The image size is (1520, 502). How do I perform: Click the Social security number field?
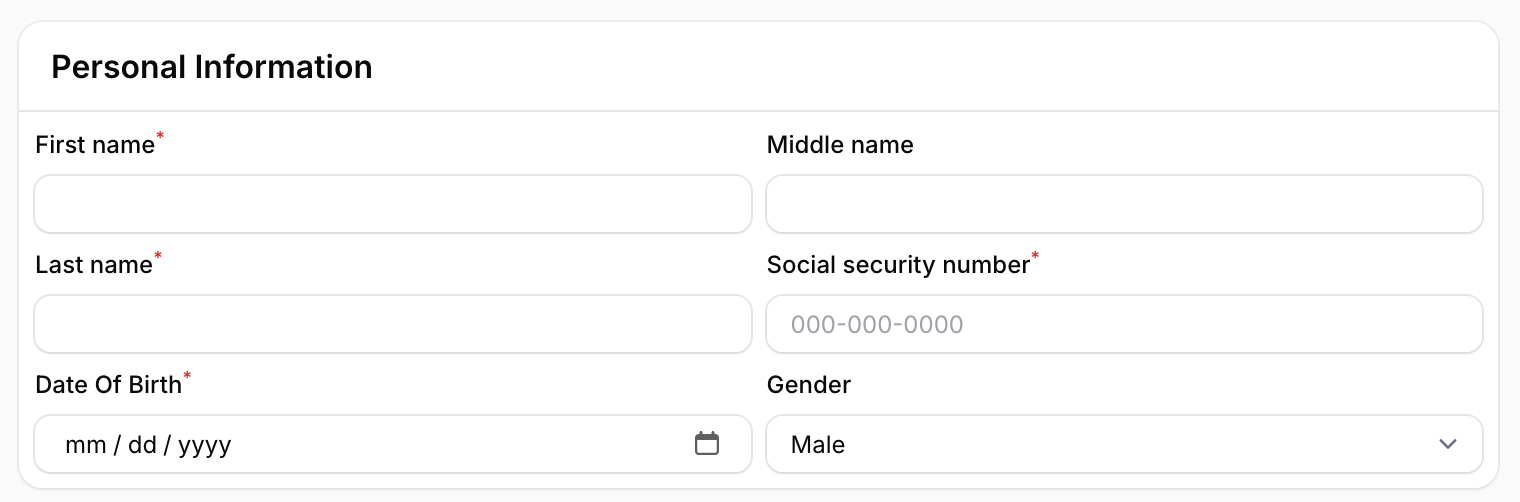point(1124,324)
